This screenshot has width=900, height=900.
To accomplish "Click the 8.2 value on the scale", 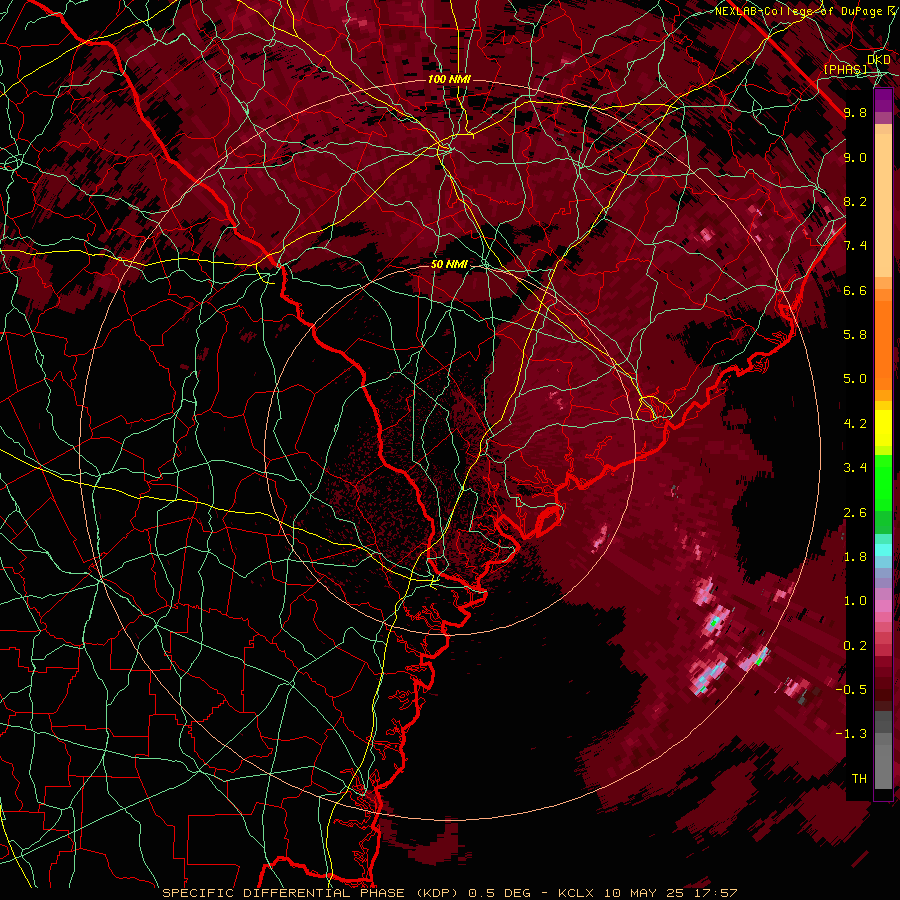I will [x=855, y=201].
